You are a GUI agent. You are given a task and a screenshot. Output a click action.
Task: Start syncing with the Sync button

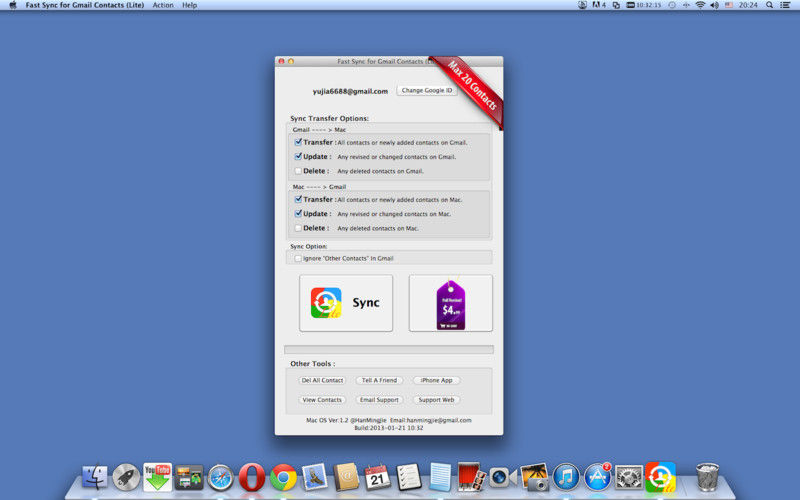[x=346, y=303]
